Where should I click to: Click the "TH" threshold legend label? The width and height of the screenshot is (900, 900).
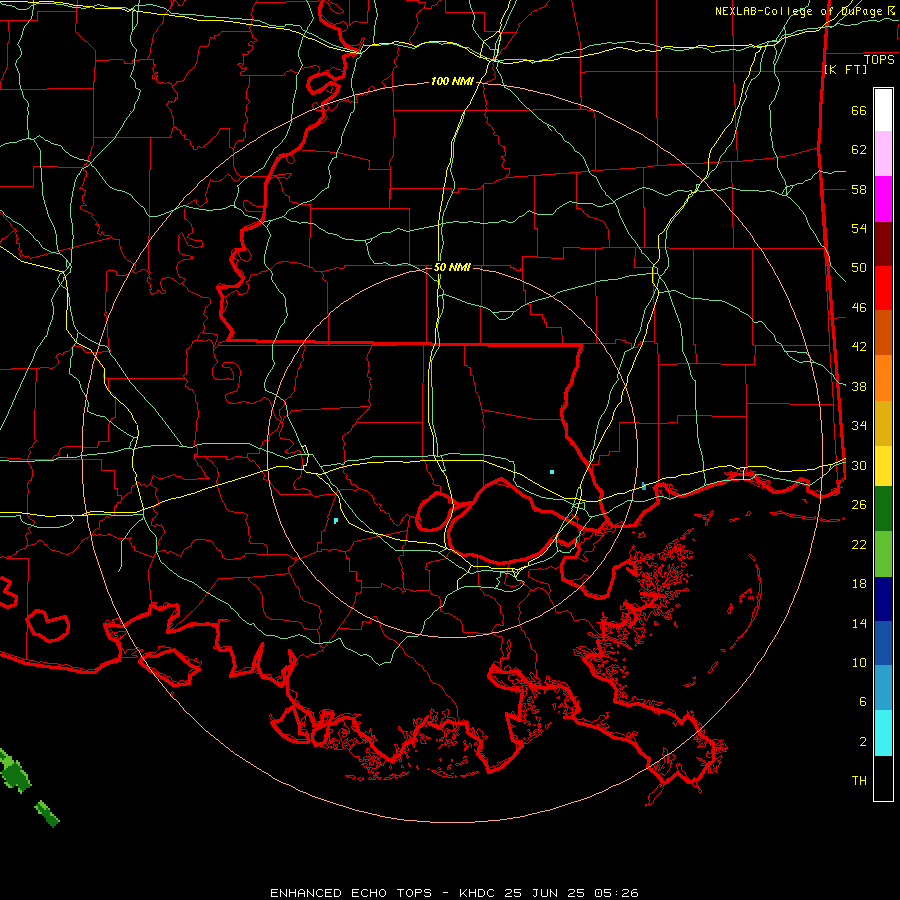point(859,781)
